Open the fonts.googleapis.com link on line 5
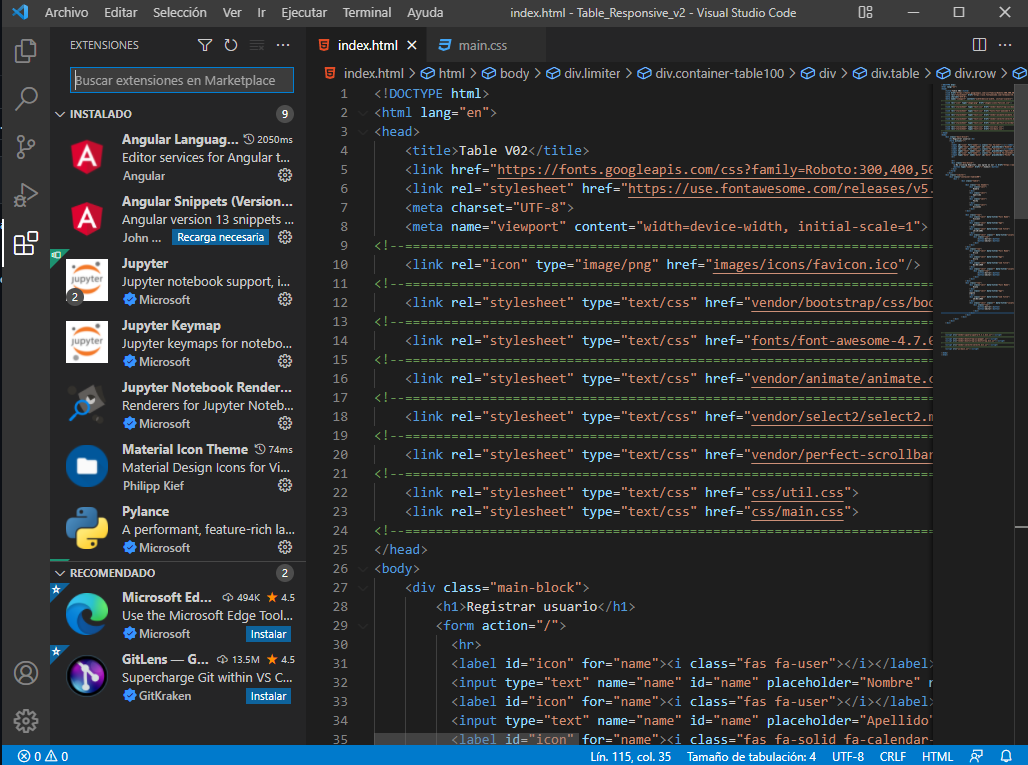This screenshot has width=1028, height=765. [715, 170]
